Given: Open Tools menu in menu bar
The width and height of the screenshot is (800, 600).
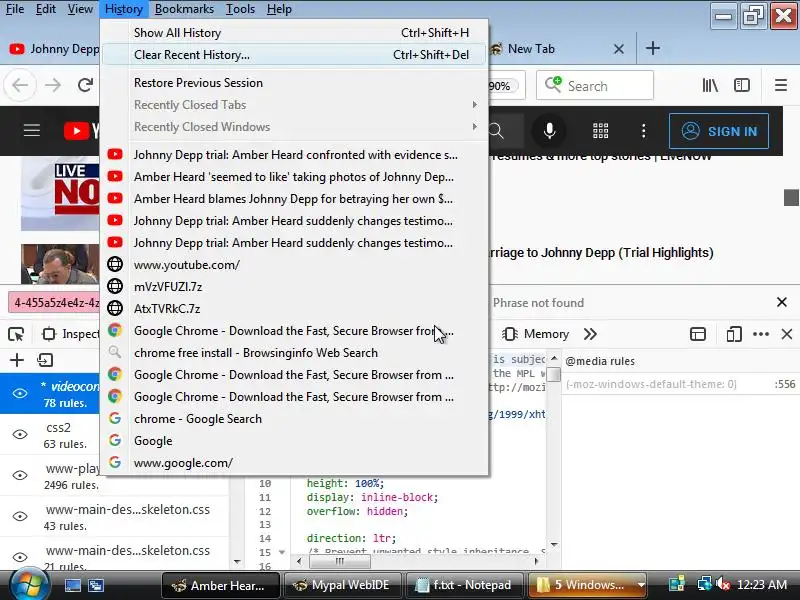Looking at the screenshot, I should click(240, 9).
